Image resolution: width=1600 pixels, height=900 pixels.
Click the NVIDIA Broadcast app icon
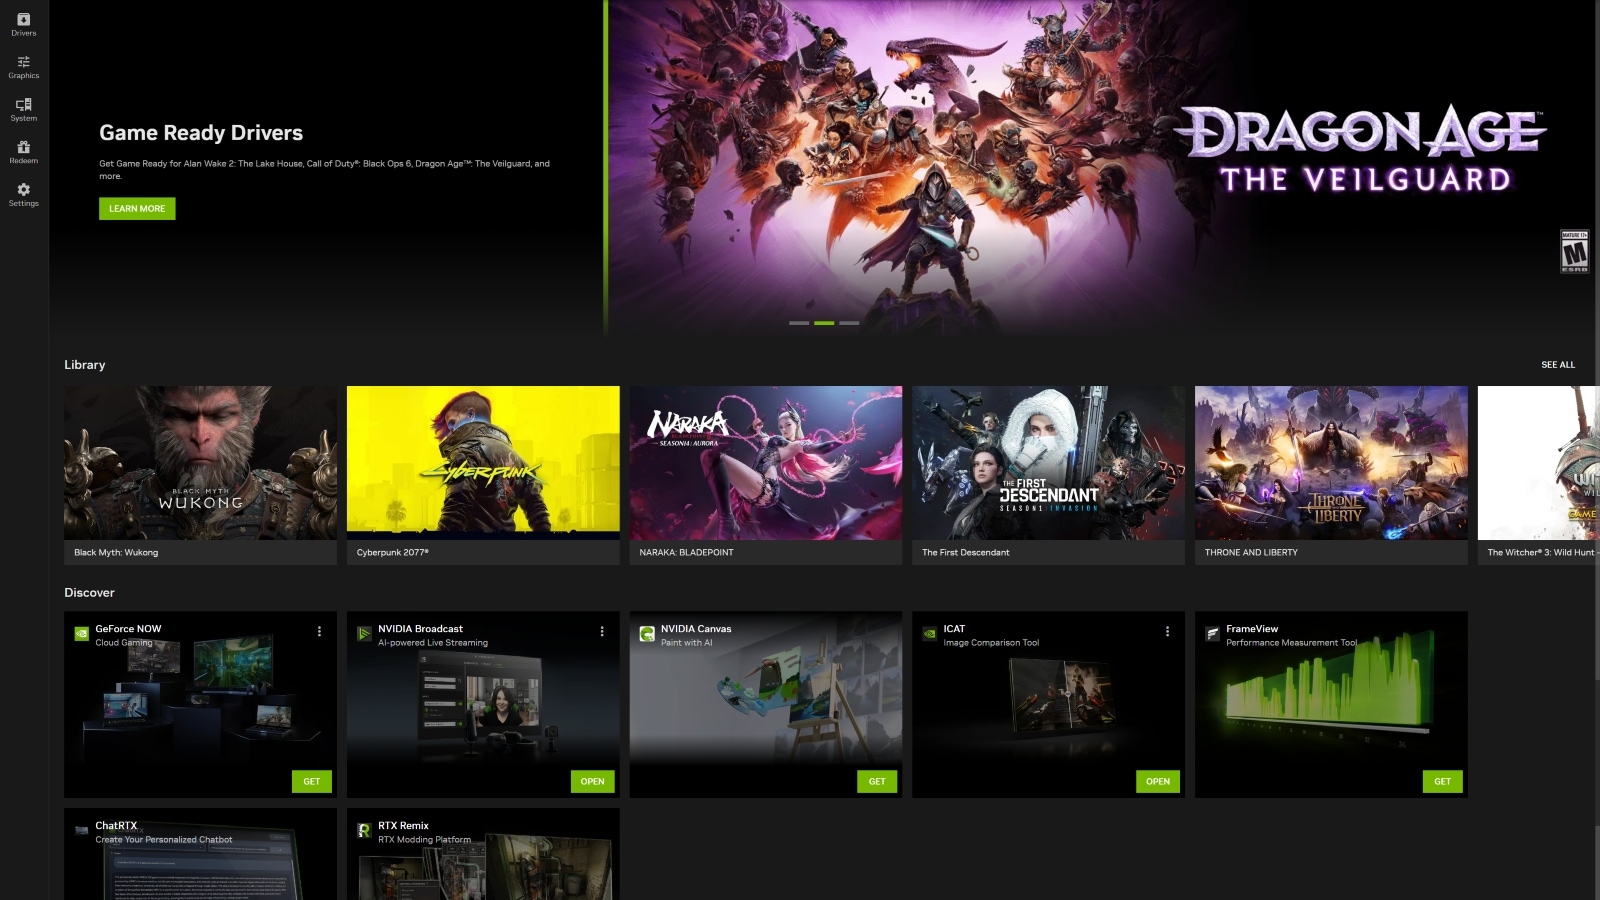(x=363, y=632)
